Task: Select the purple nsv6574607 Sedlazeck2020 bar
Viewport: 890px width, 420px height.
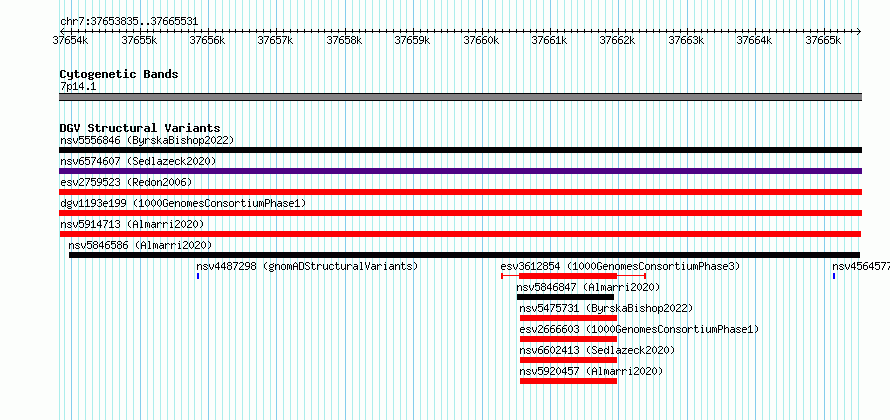Action: [460, 171]
